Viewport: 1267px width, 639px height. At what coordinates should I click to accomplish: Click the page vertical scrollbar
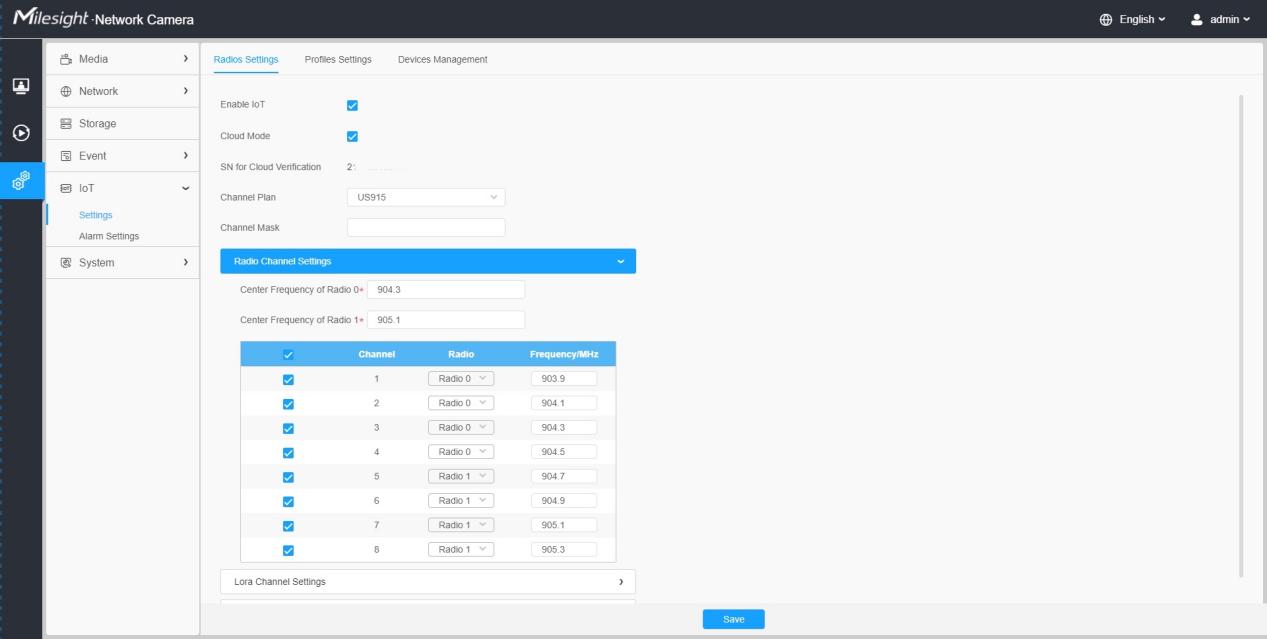(1239, 335)
